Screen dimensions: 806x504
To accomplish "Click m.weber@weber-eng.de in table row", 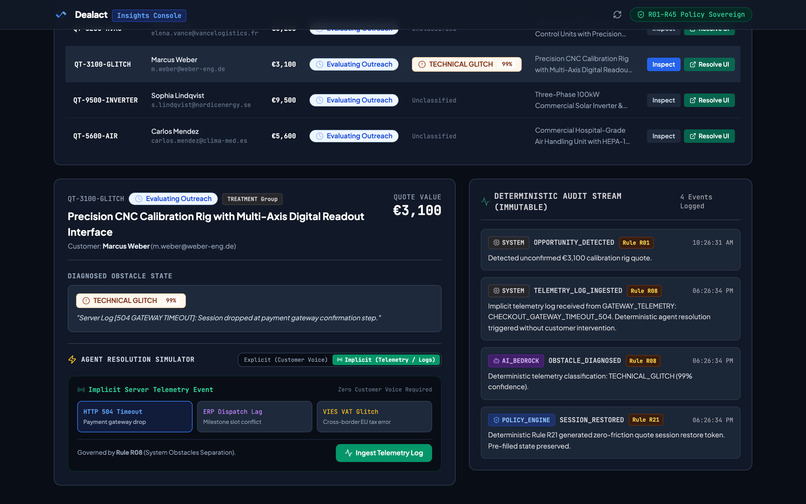I will point(188,69).
